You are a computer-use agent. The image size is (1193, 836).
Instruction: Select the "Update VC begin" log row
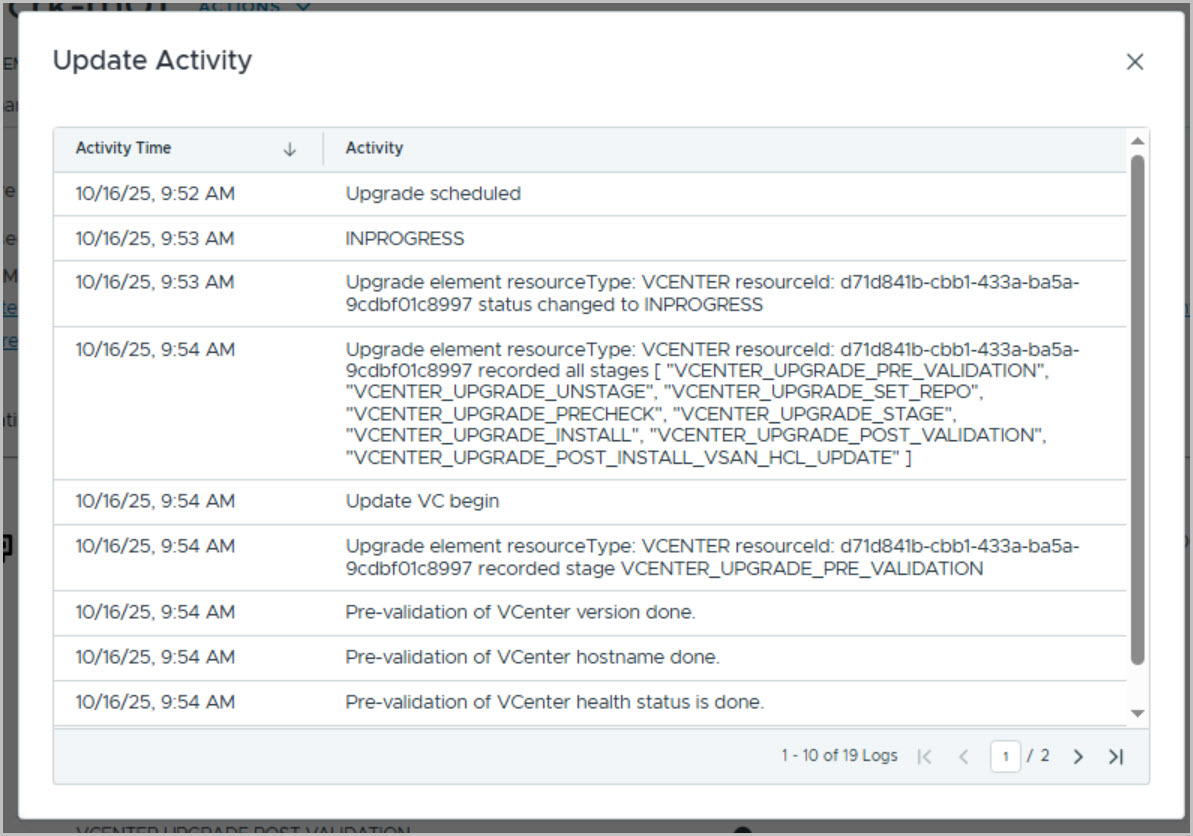coord(422,502)
